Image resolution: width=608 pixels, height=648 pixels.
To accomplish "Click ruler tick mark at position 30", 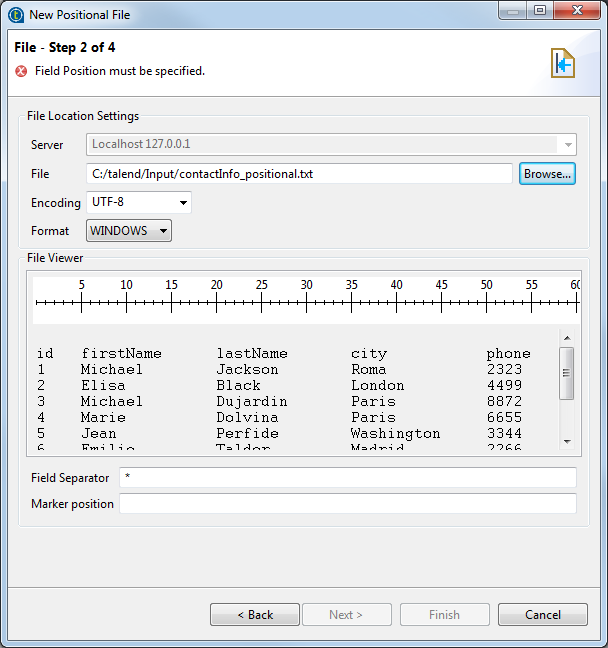I will click(307, 303).
